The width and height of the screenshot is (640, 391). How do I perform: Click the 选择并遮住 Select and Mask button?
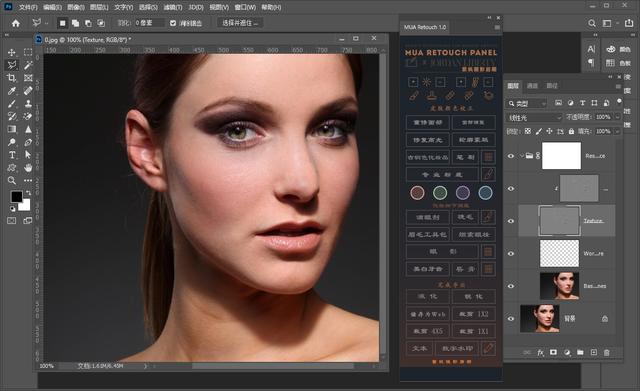point(240,23)
